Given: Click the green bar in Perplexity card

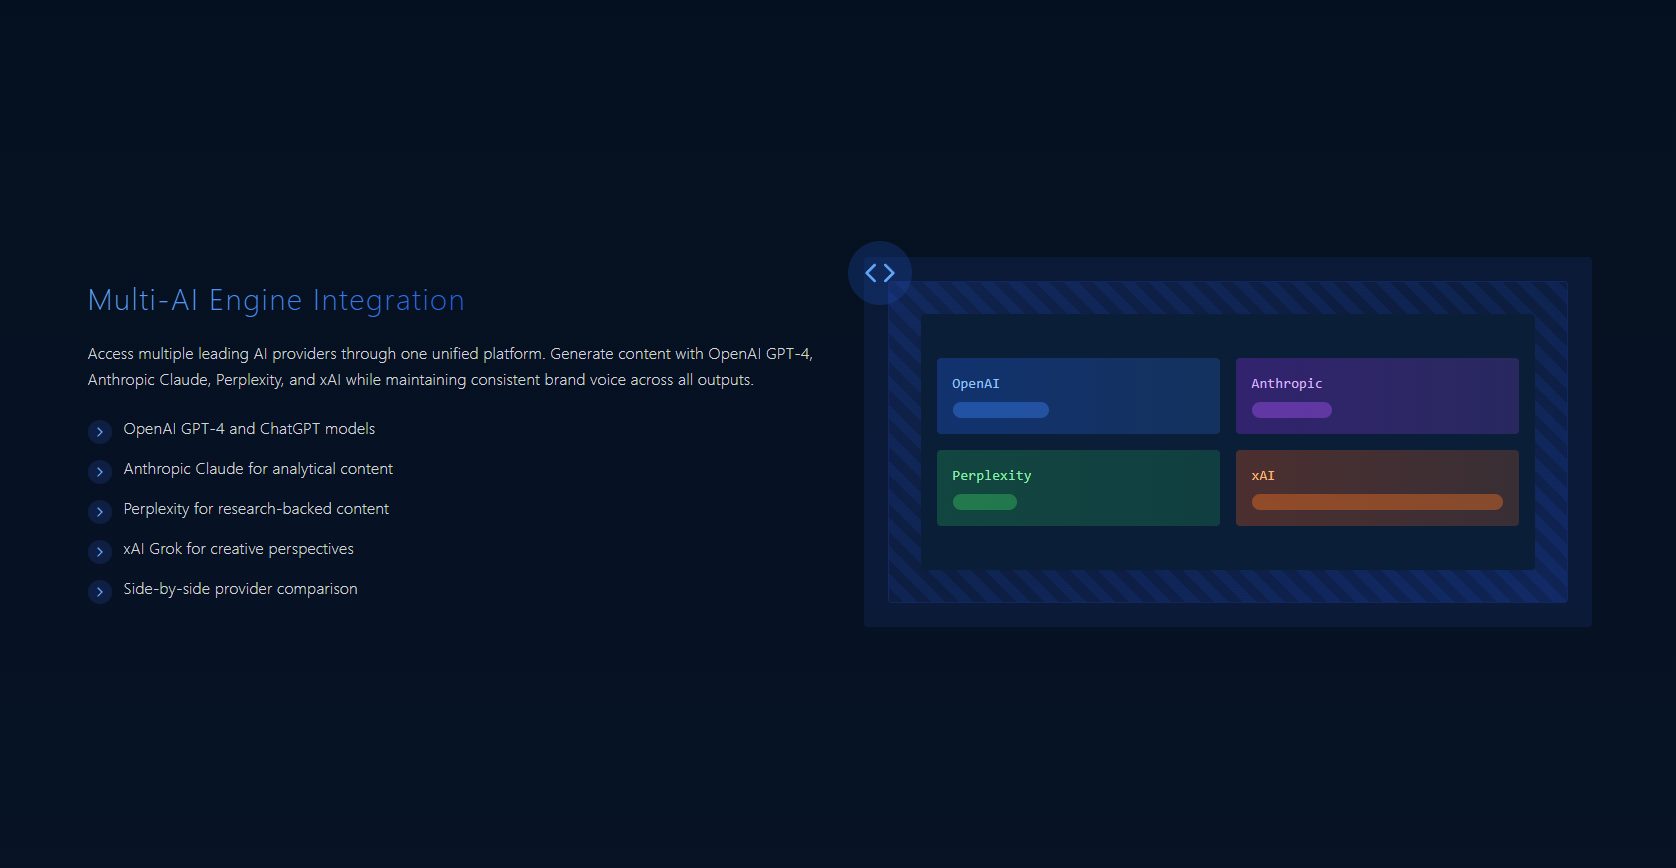Looking at the screenshot, I should [985, 502].
